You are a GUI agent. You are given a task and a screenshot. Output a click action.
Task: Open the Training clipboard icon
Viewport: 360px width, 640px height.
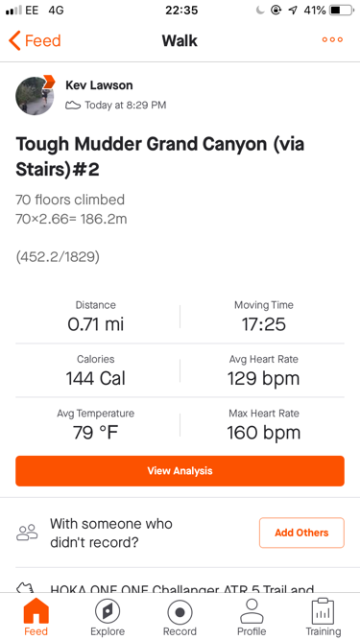point(323,611)
